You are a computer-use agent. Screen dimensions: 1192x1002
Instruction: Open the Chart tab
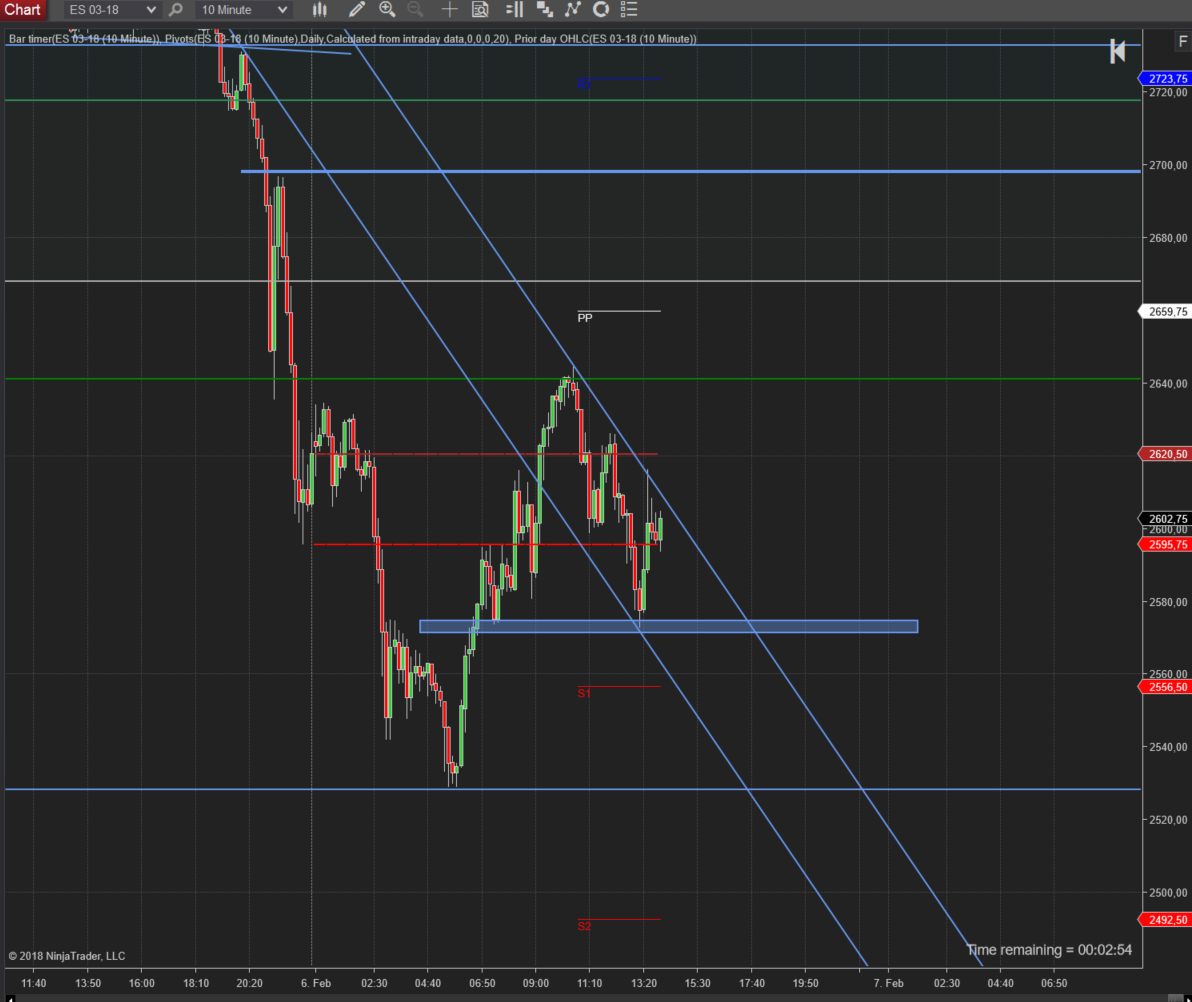pos(22,10)
